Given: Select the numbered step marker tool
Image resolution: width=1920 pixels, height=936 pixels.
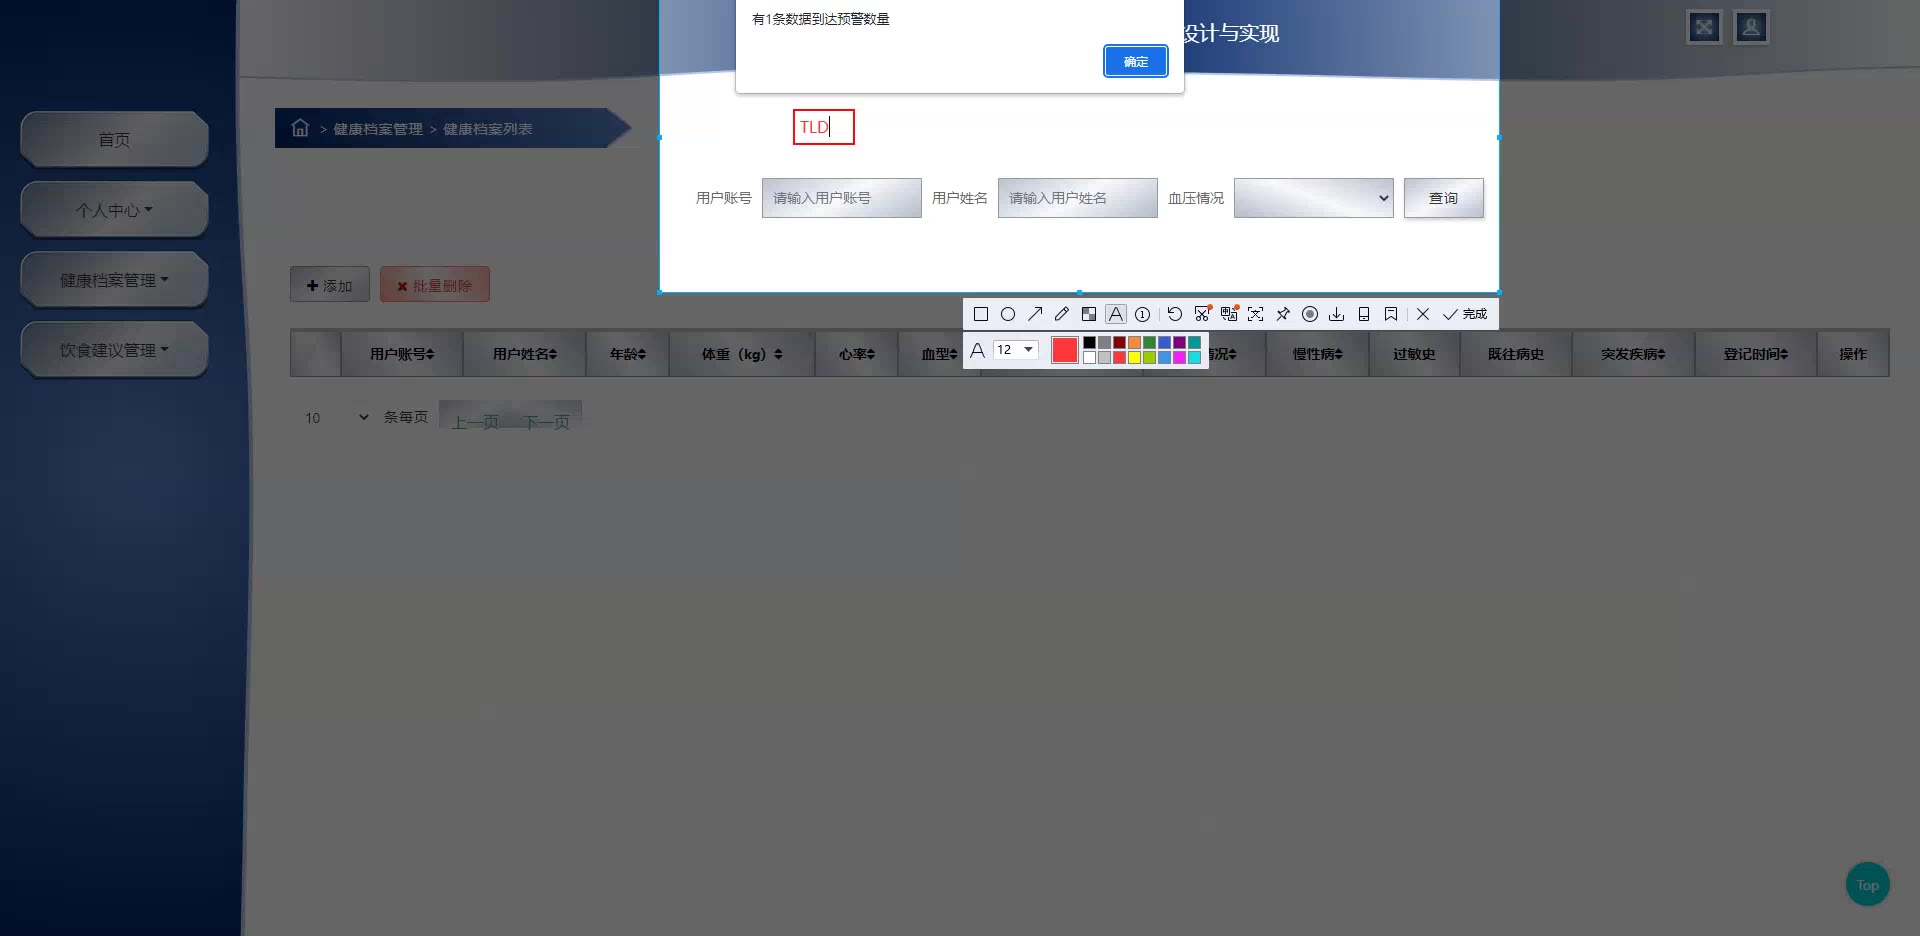Looking at the screenshot, I should pos(1142,314).
